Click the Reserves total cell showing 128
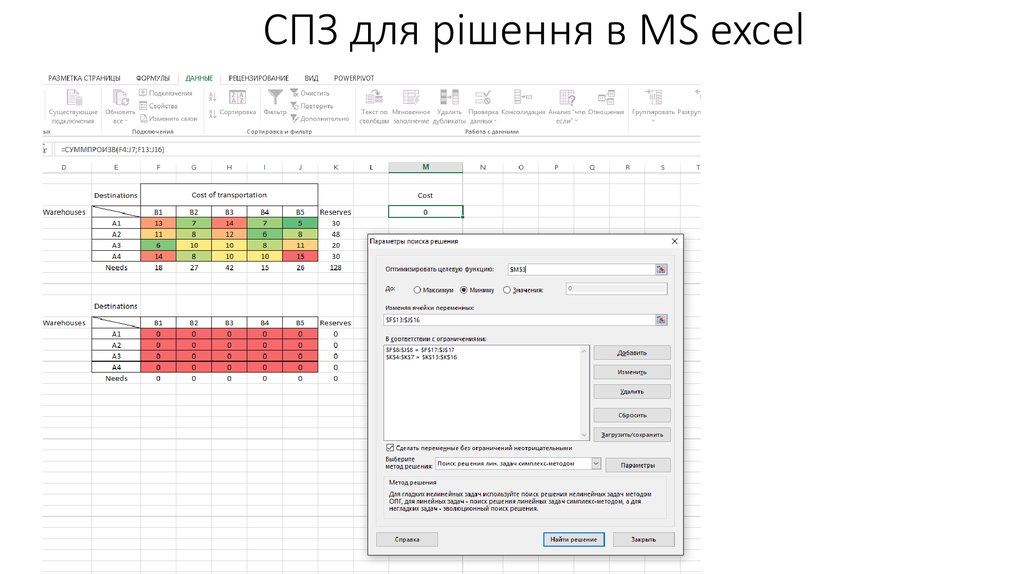1024x574 pixels. tap(336, 268)
